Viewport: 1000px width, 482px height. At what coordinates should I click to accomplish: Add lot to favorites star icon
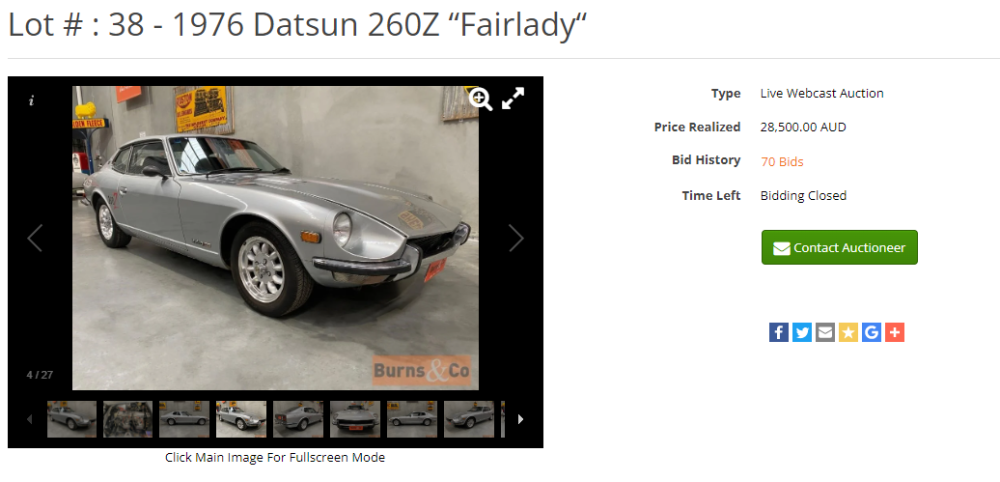tap(848, 332)
